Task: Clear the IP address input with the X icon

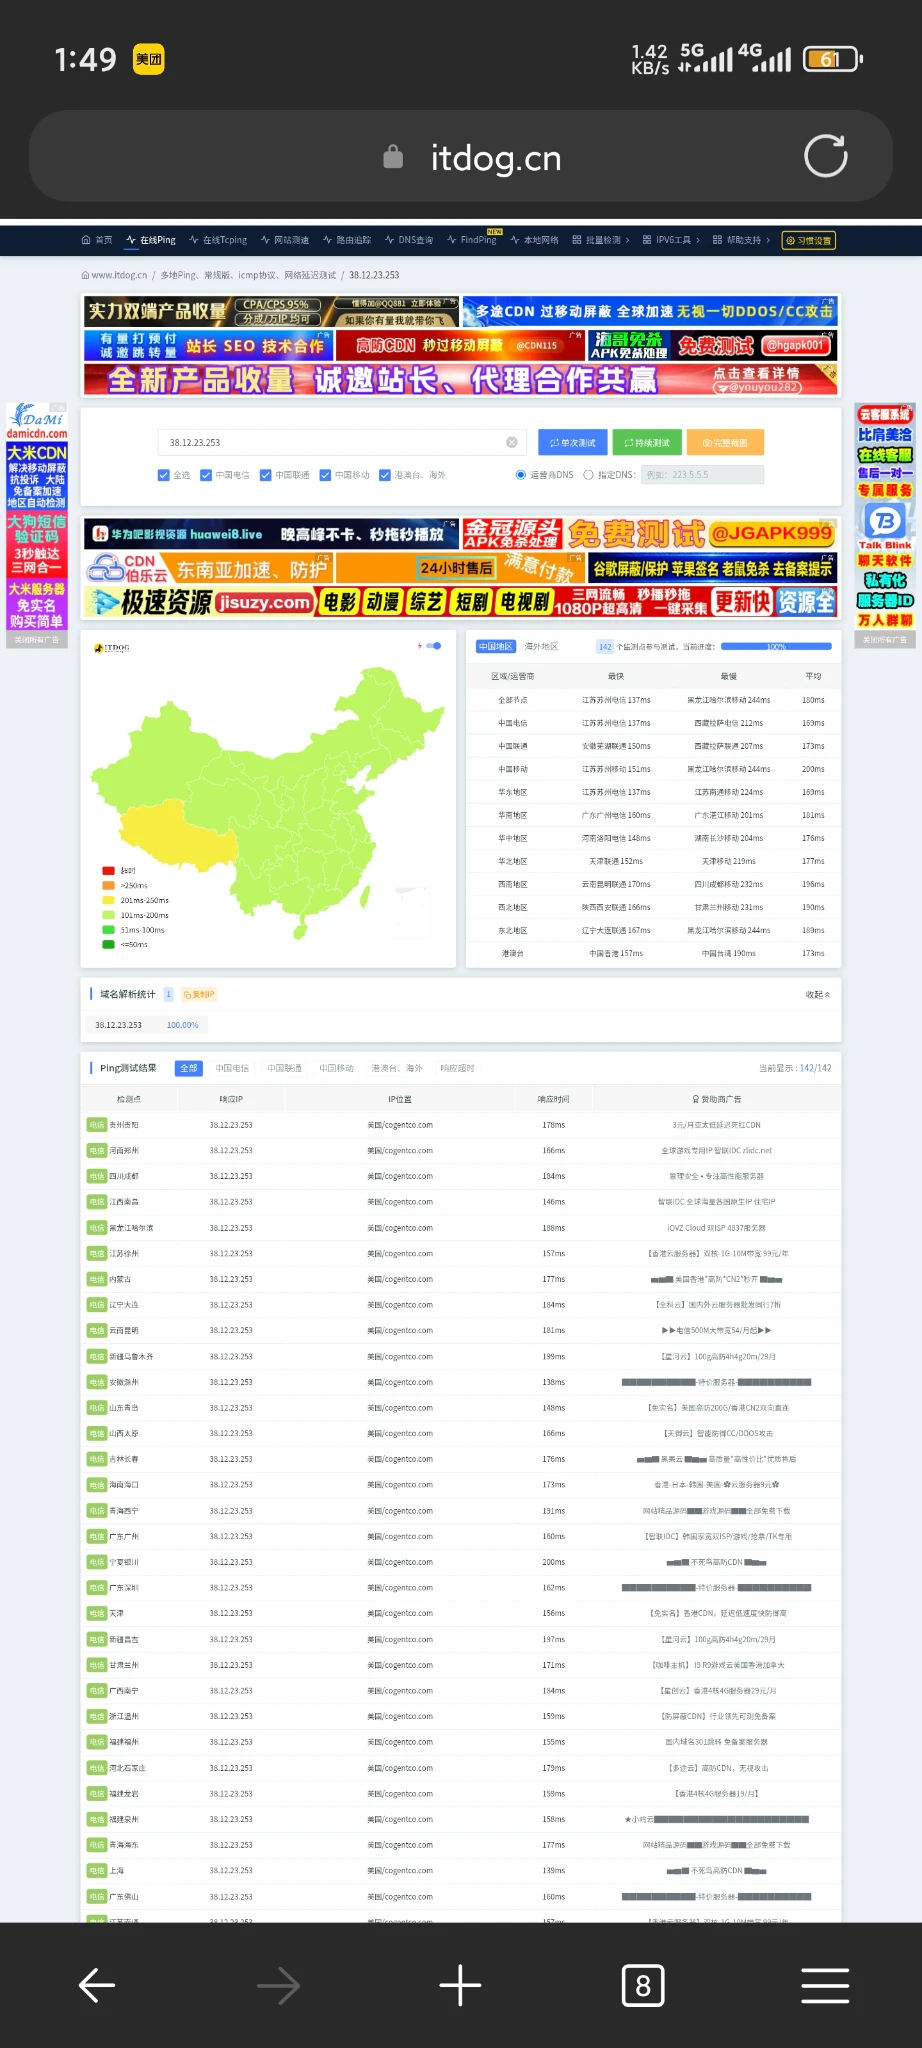Action: point(512,442)
